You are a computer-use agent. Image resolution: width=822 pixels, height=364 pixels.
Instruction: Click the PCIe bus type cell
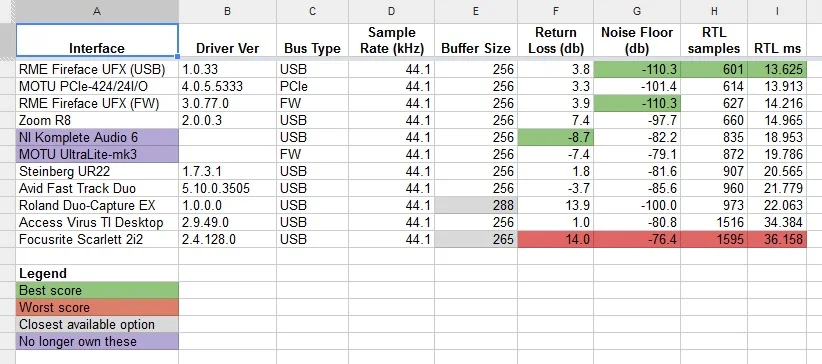(312, 86)
